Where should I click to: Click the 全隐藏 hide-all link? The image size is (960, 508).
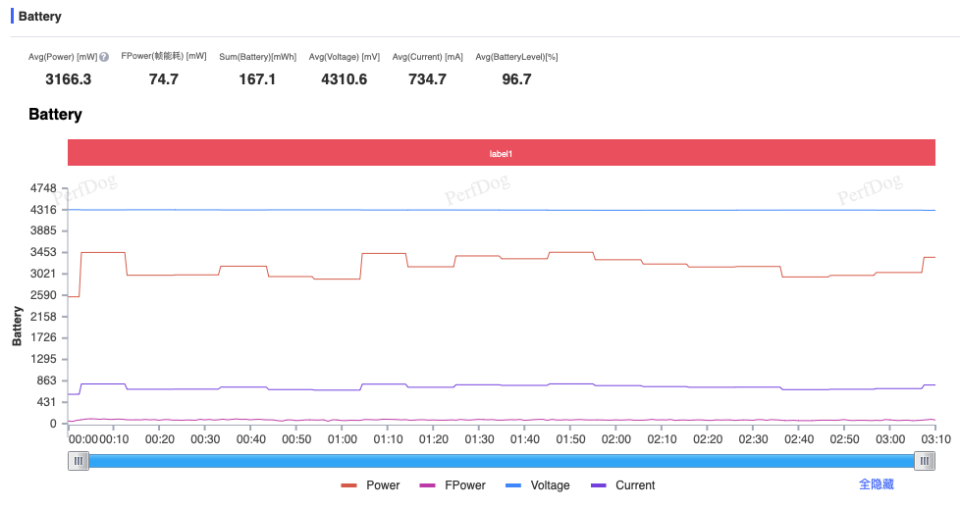tap(876, 484)
